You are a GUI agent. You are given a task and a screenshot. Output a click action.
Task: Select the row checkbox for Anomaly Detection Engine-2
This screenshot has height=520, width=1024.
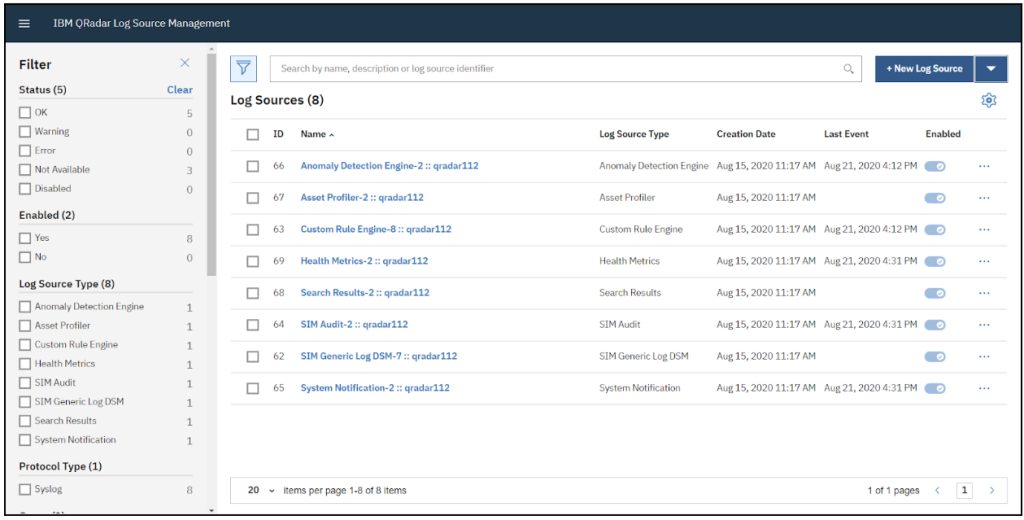tap(253, 166)
